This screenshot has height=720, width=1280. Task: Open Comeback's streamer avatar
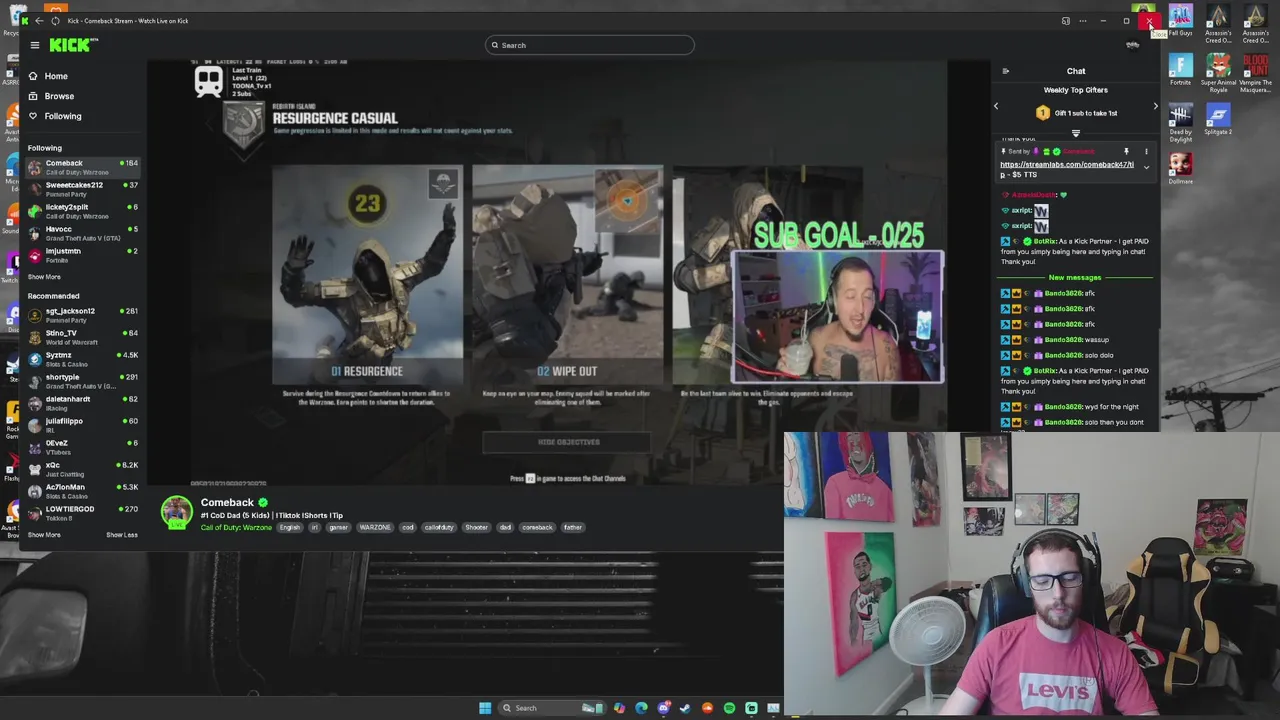point(177,512)
